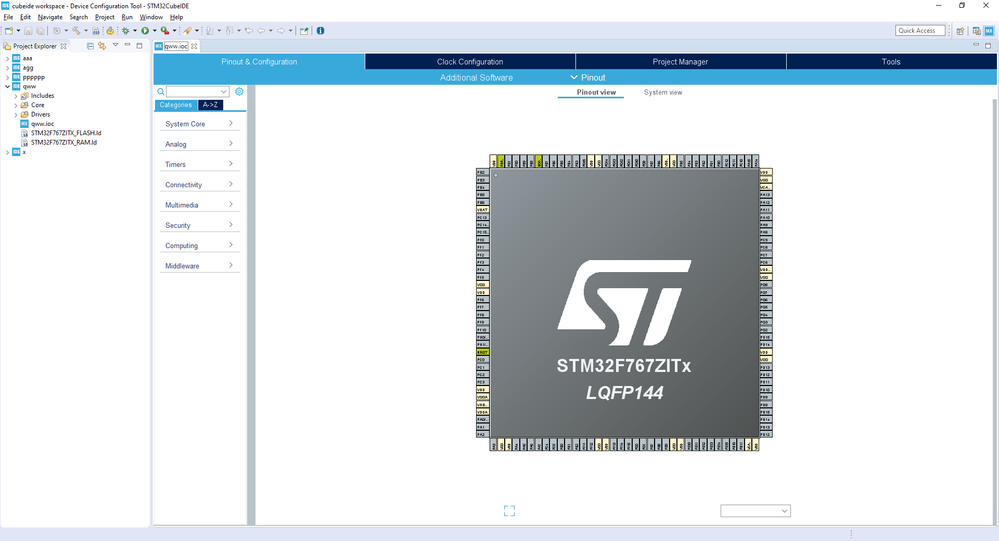This screenshot has height=541, width=999.
Task: Open the Multimedia category
Action: tap(199, 205)
